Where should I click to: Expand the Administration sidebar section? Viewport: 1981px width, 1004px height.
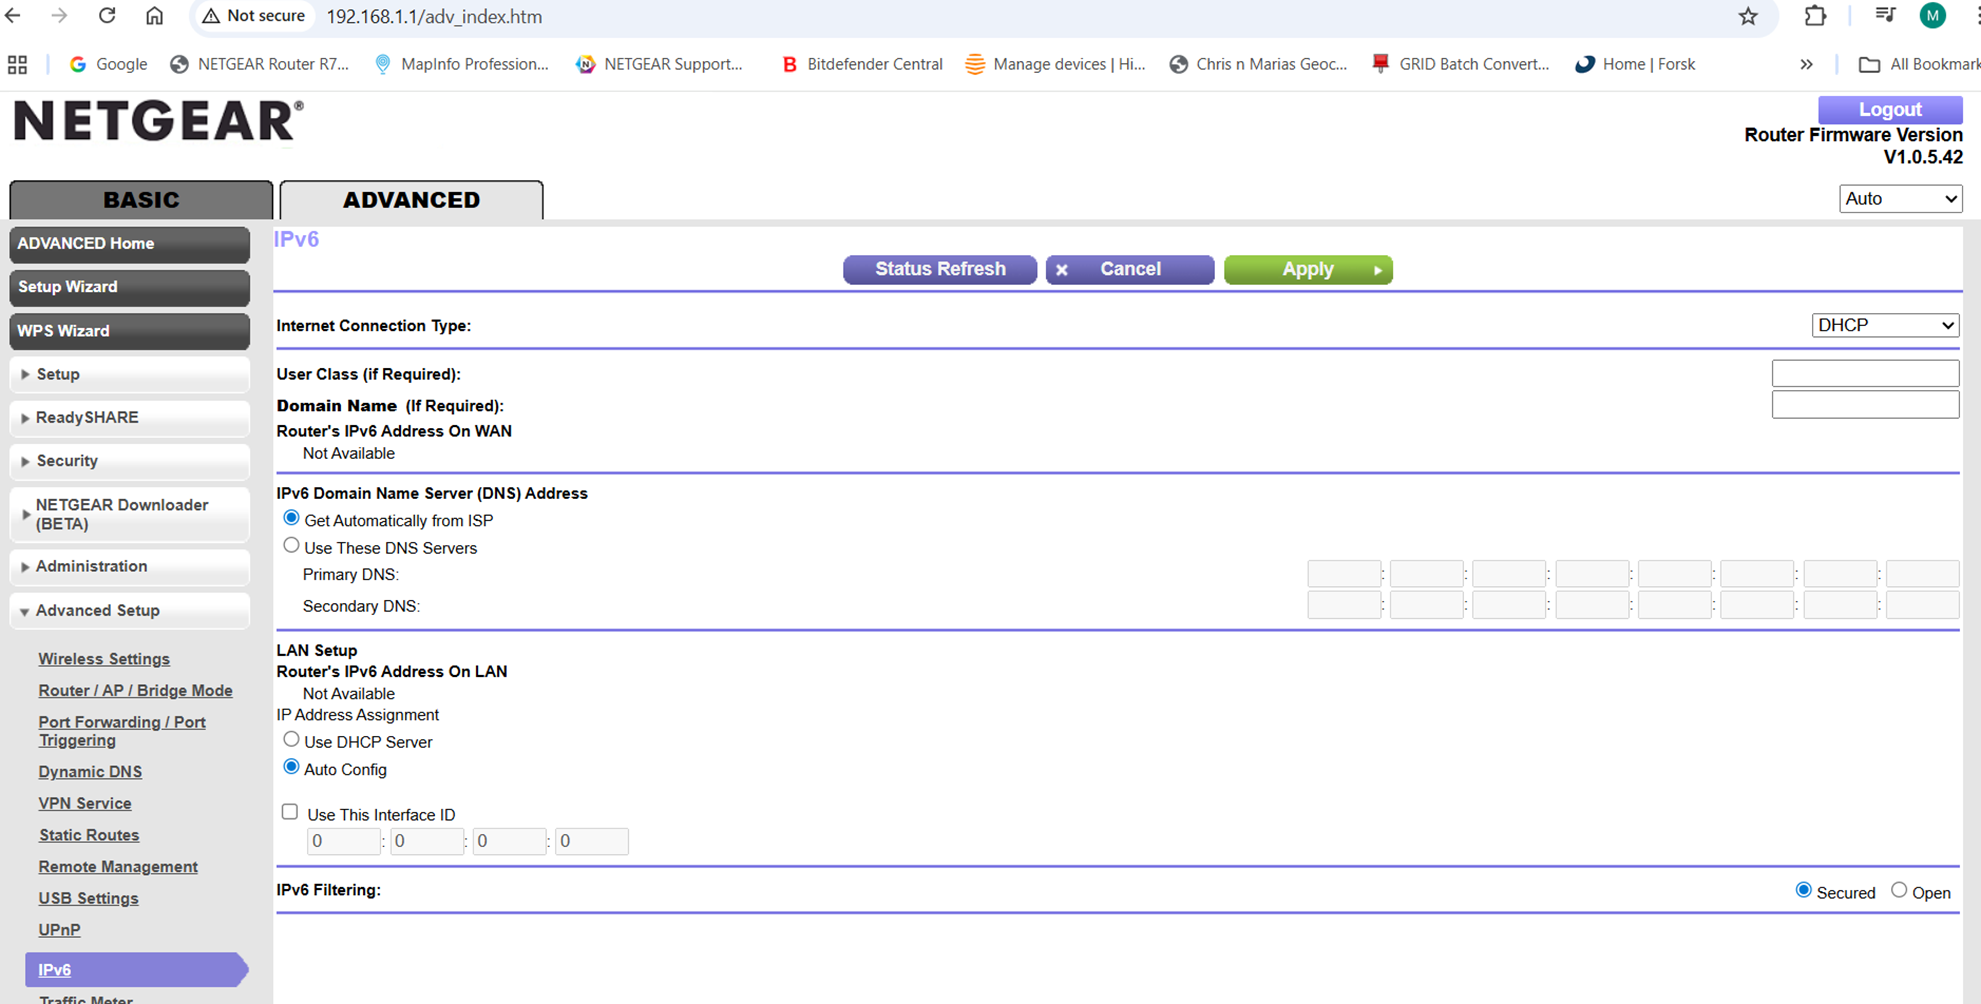(x=92, y=566)
